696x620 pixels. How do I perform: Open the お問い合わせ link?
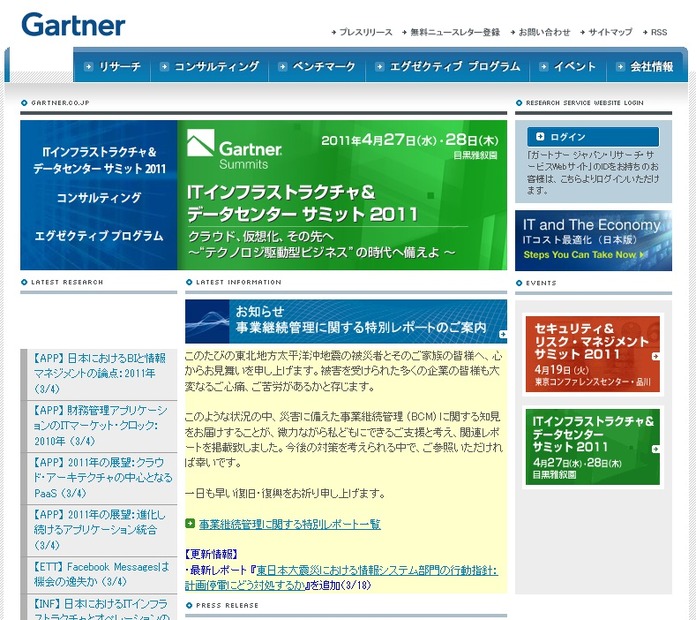click(x=544, y=32)
